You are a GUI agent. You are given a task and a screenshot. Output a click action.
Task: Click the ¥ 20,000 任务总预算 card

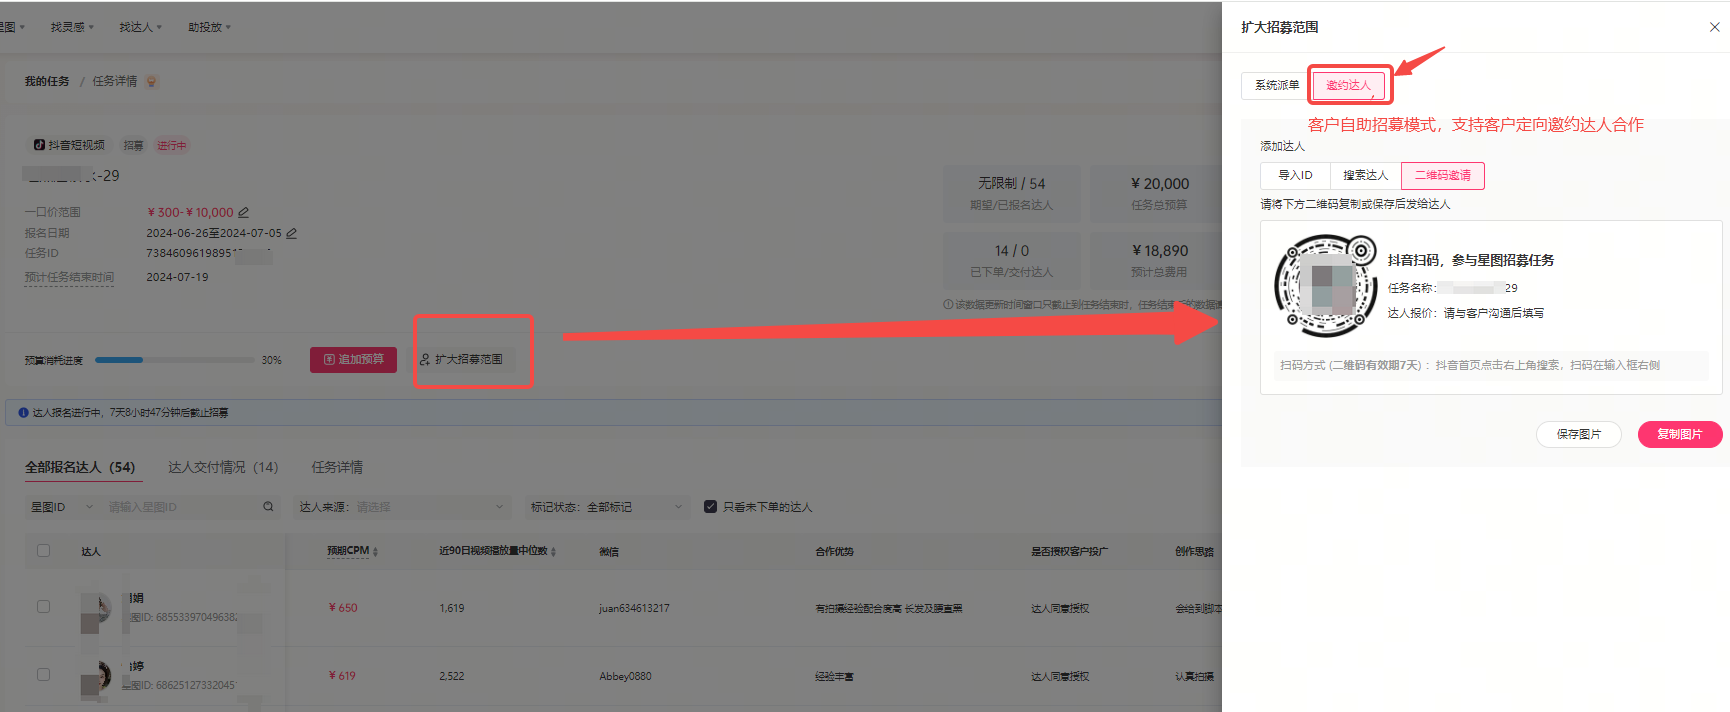tap(1159, 194)
